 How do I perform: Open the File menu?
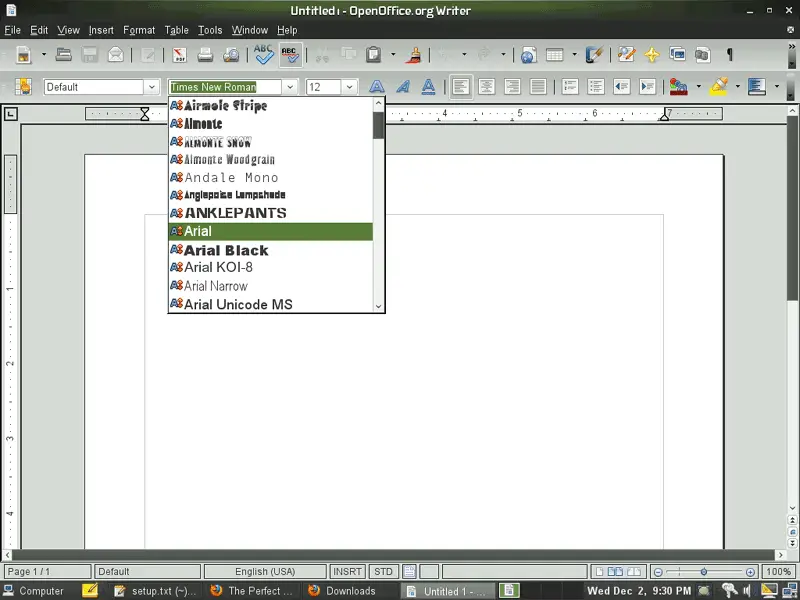coord(13,30)
